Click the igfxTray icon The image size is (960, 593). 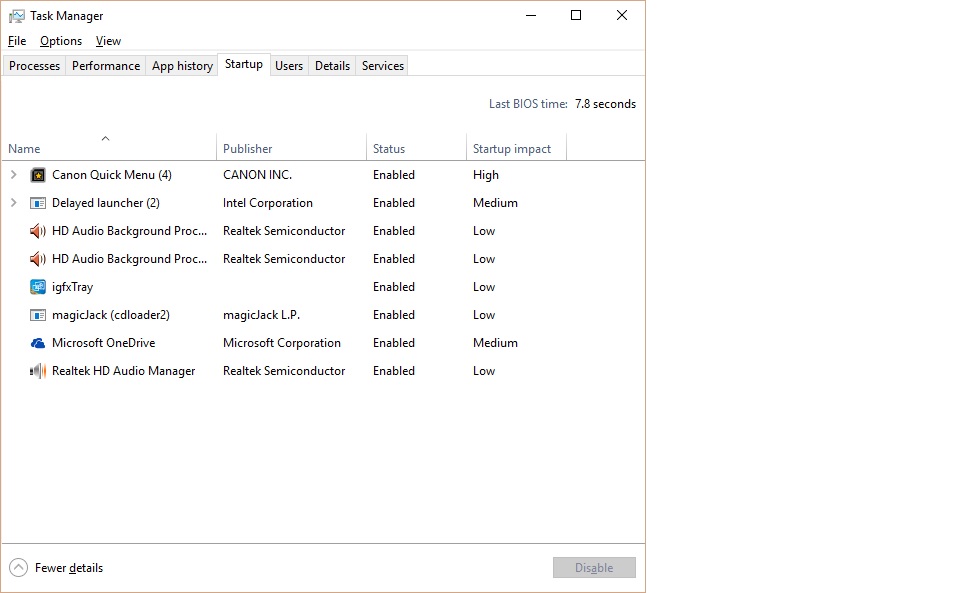[x=38, y=286]
